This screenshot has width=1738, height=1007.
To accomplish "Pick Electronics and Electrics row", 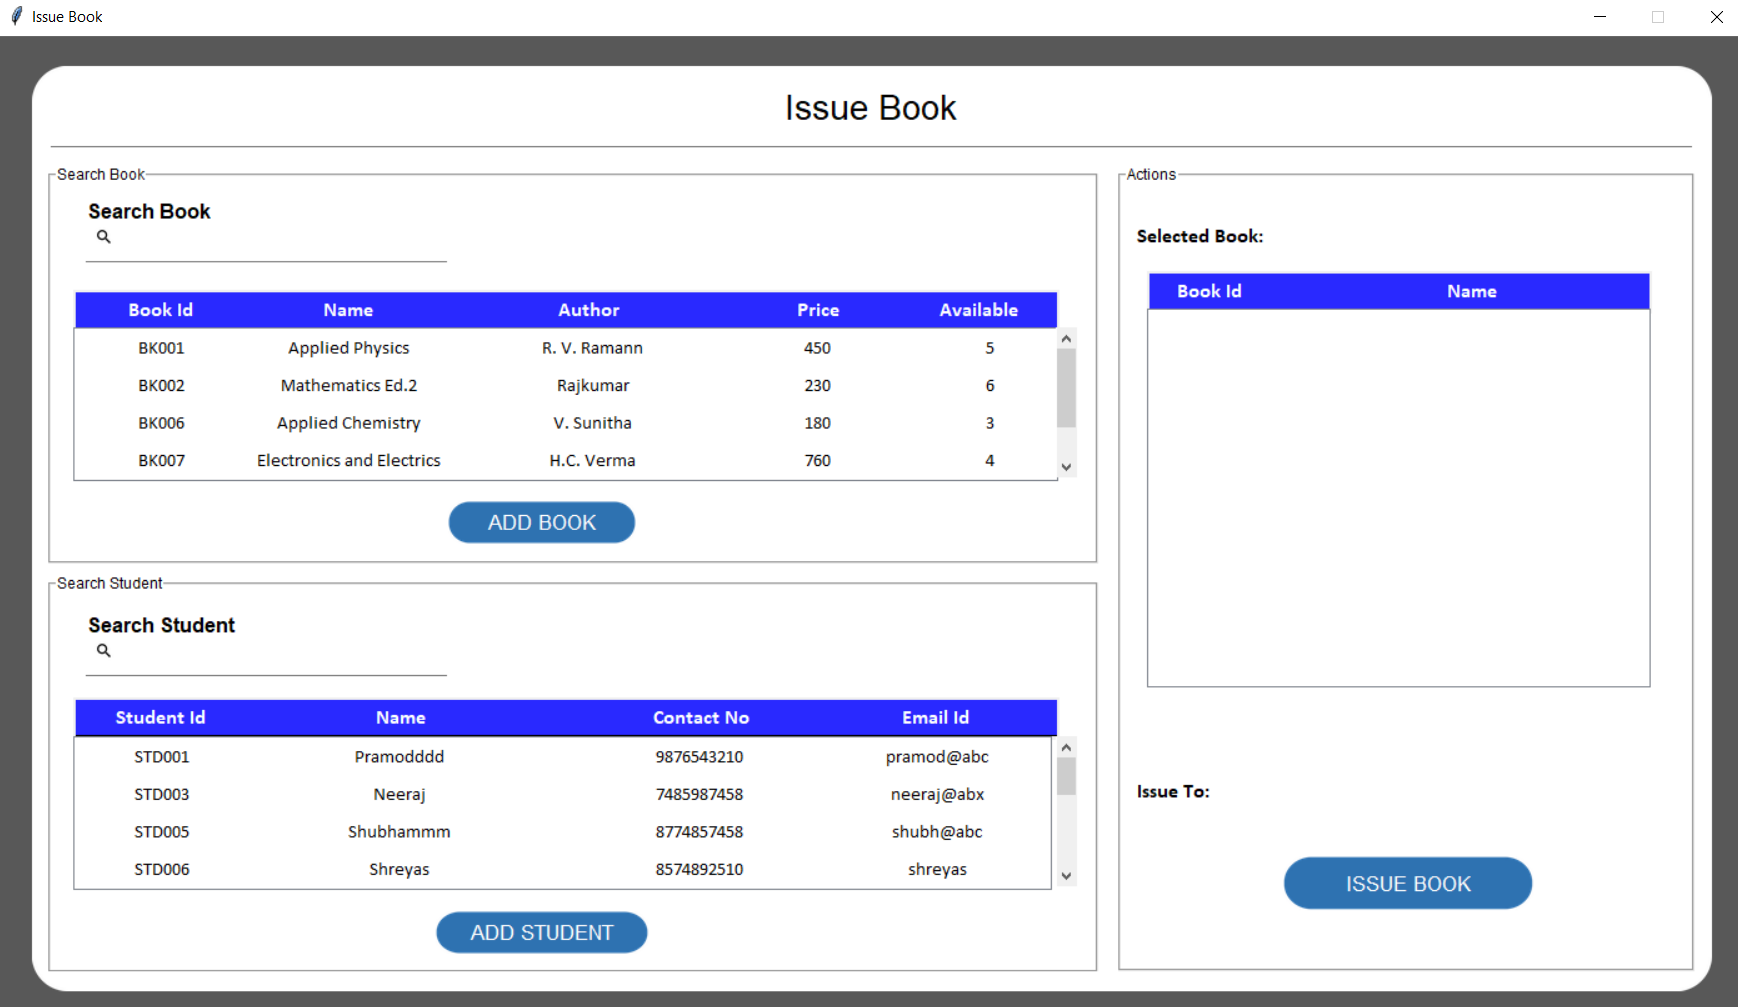I will [x=348, y=461].
